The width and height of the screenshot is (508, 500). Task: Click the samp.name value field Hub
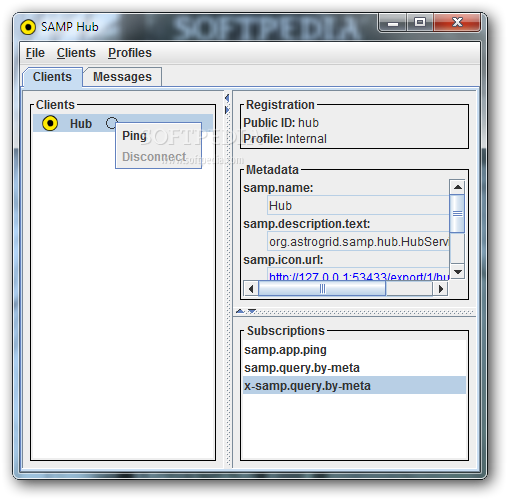[358, 206]
